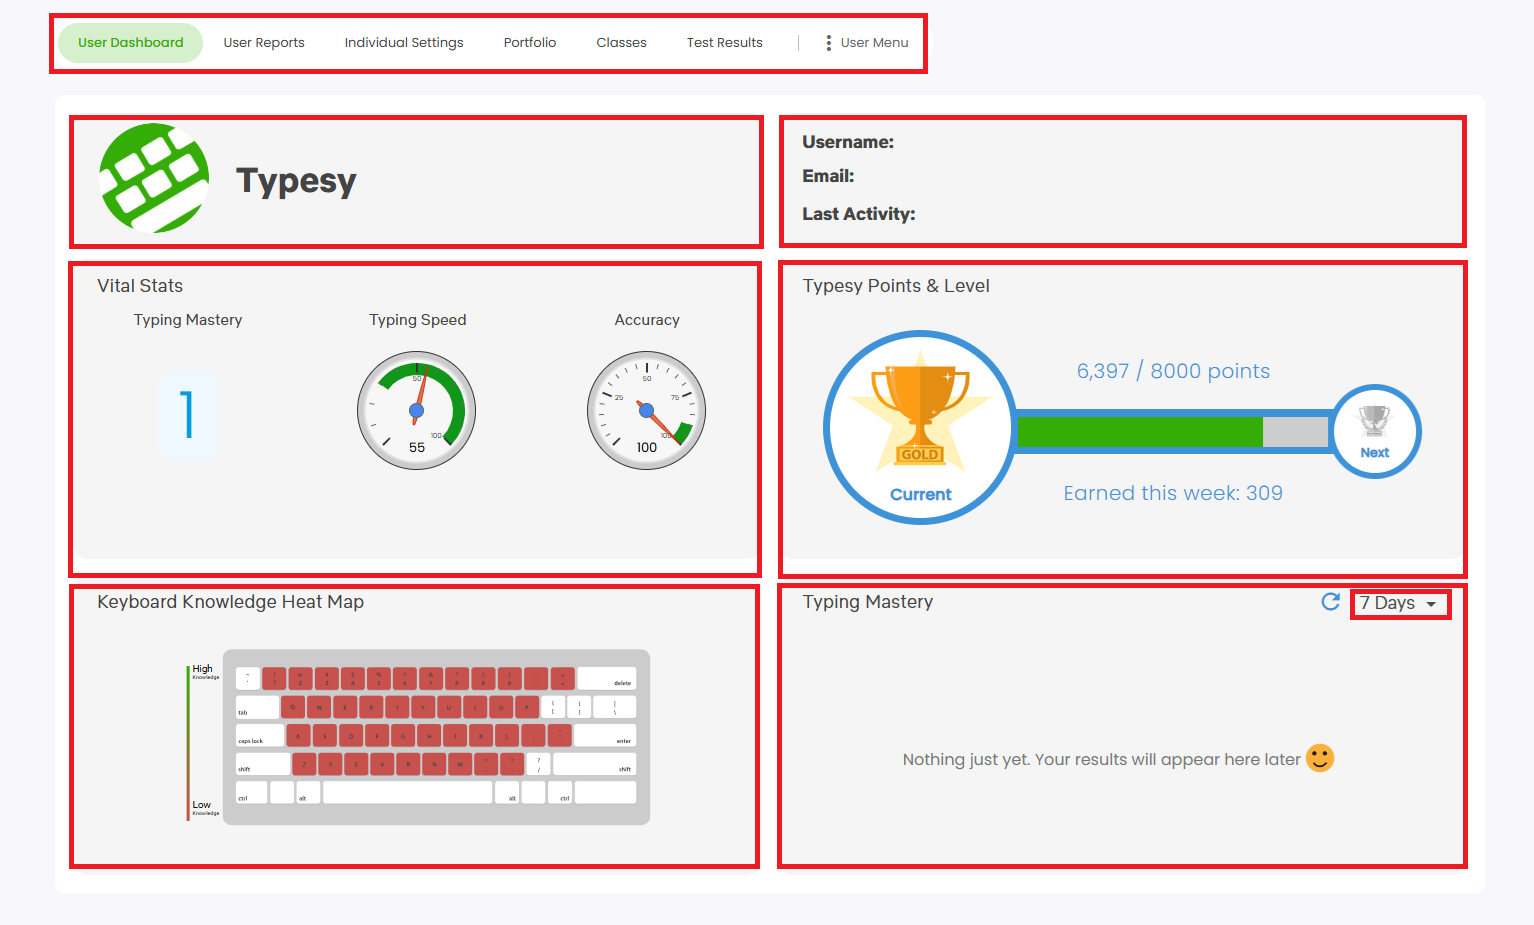Click the Typing Mastery level number 1
This screenshot has width=1534, height=925.
(187, 415)
